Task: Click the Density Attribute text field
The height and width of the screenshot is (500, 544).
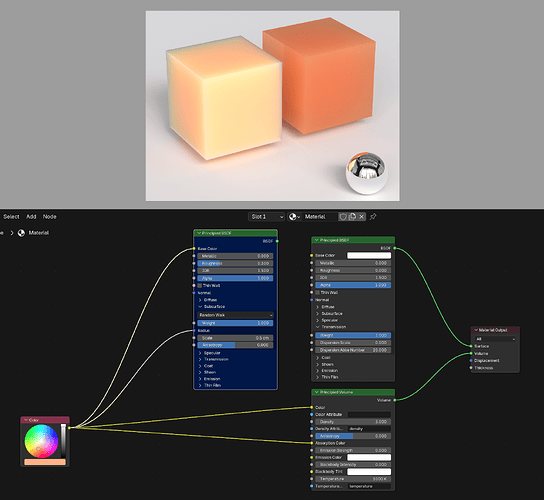Action: [369, 429]
